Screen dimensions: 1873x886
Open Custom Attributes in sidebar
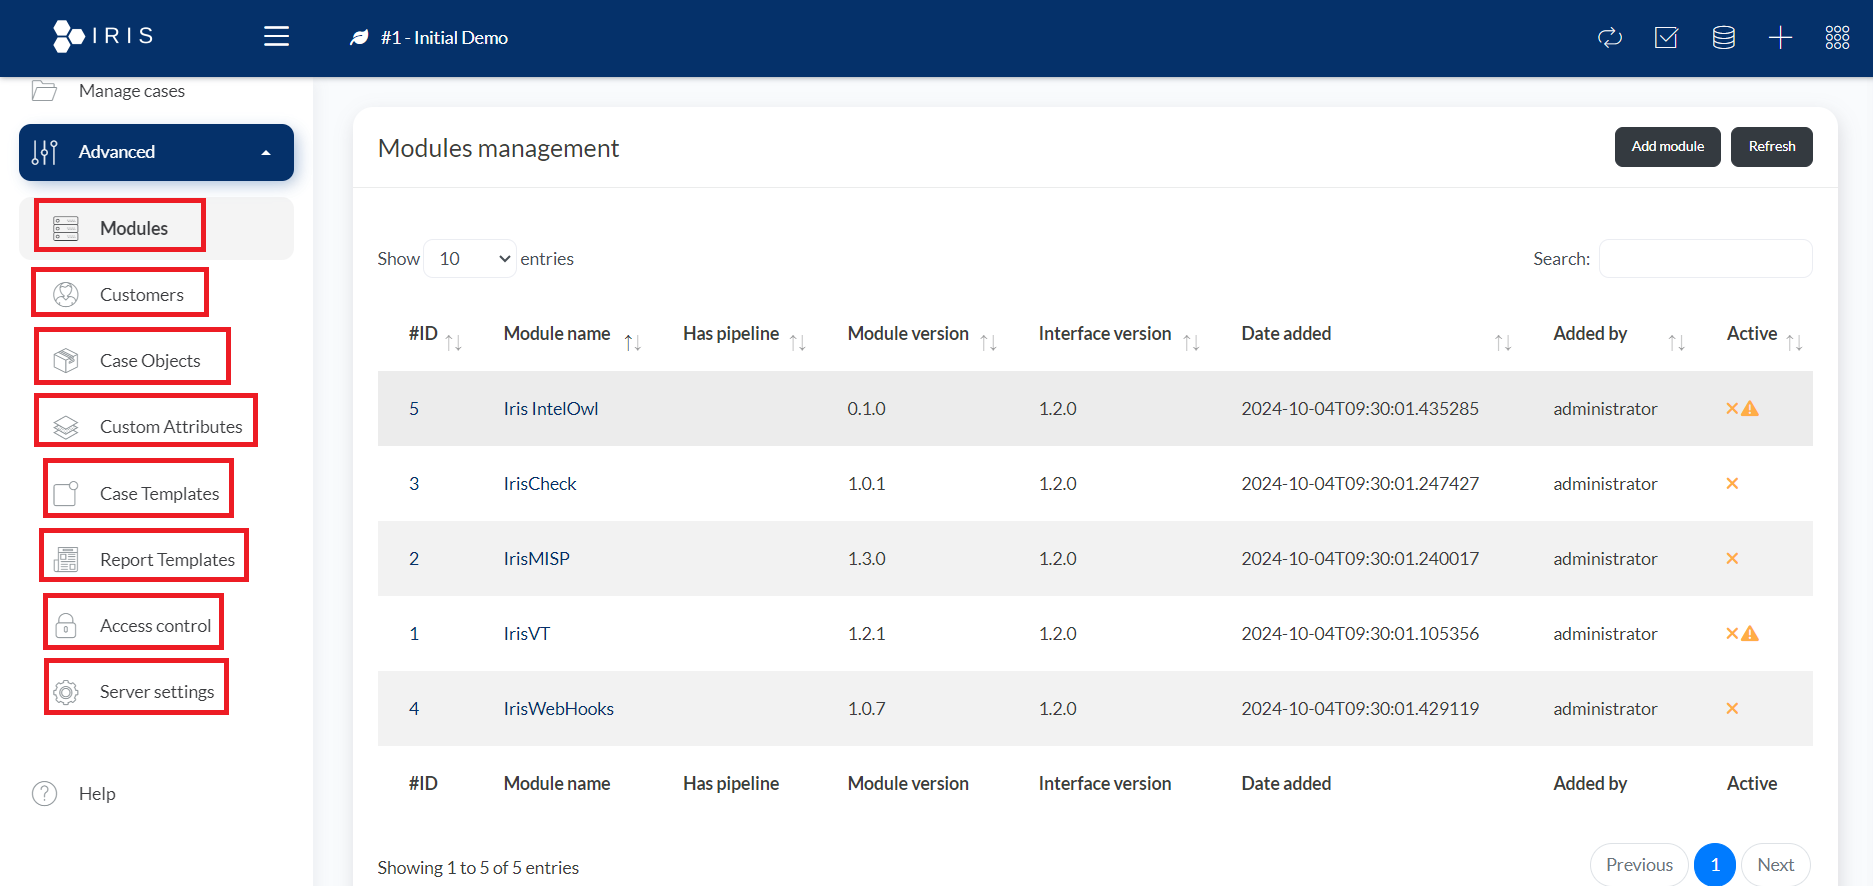click(171, 427)
